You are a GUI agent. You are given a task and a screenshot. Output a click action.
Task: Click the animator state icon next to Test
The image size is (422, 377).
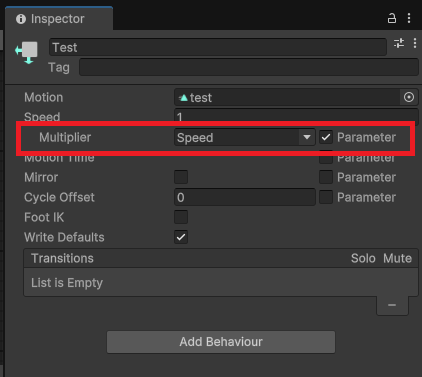(x=27, y=52)
